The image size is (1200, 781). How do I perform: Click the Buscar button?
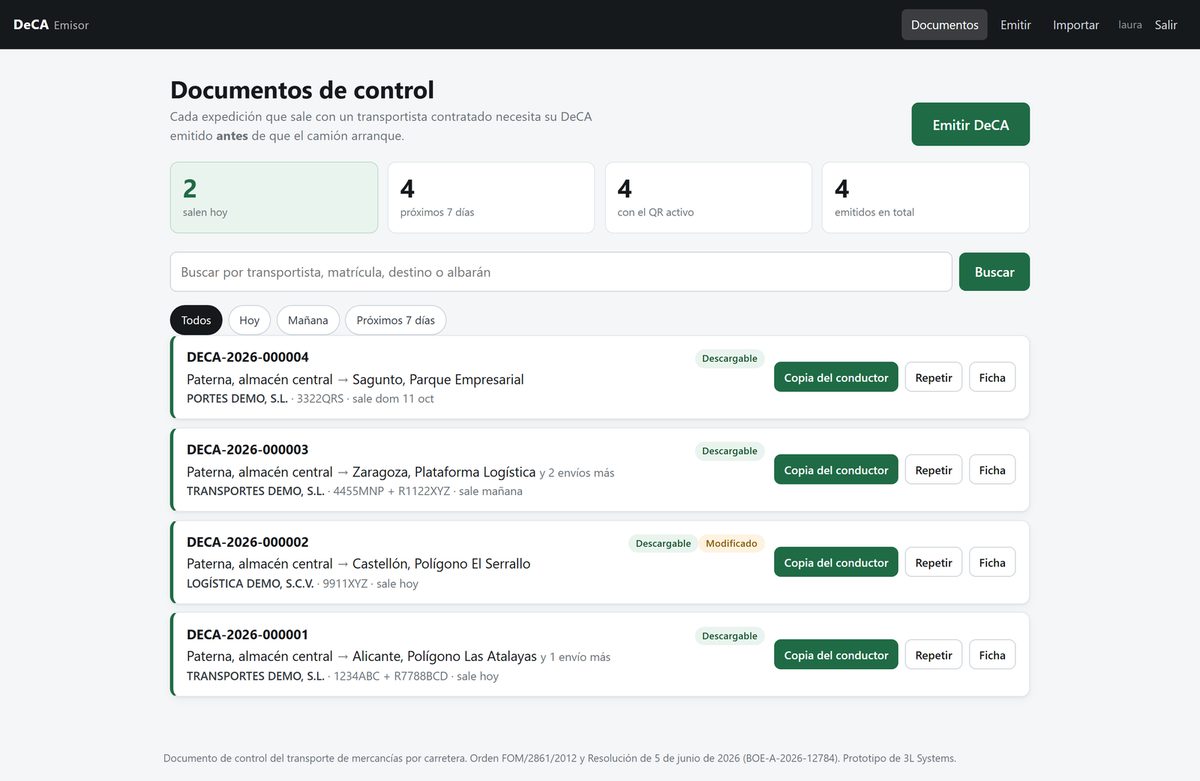tap(994, 272)
